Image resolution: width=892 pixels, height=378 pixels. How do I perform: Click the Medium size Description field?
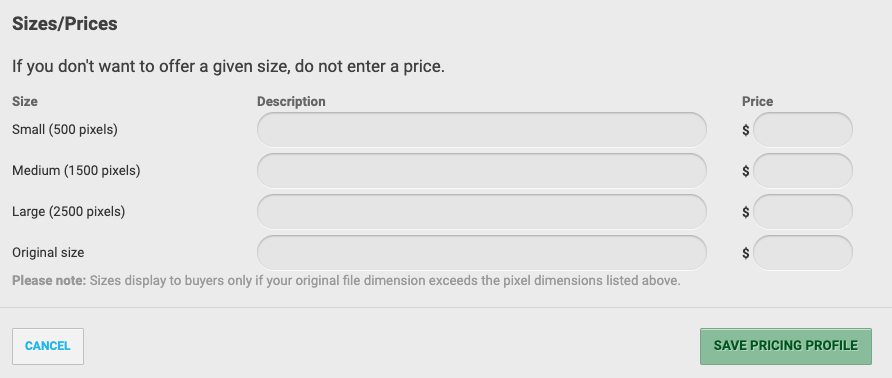(481, 171)
